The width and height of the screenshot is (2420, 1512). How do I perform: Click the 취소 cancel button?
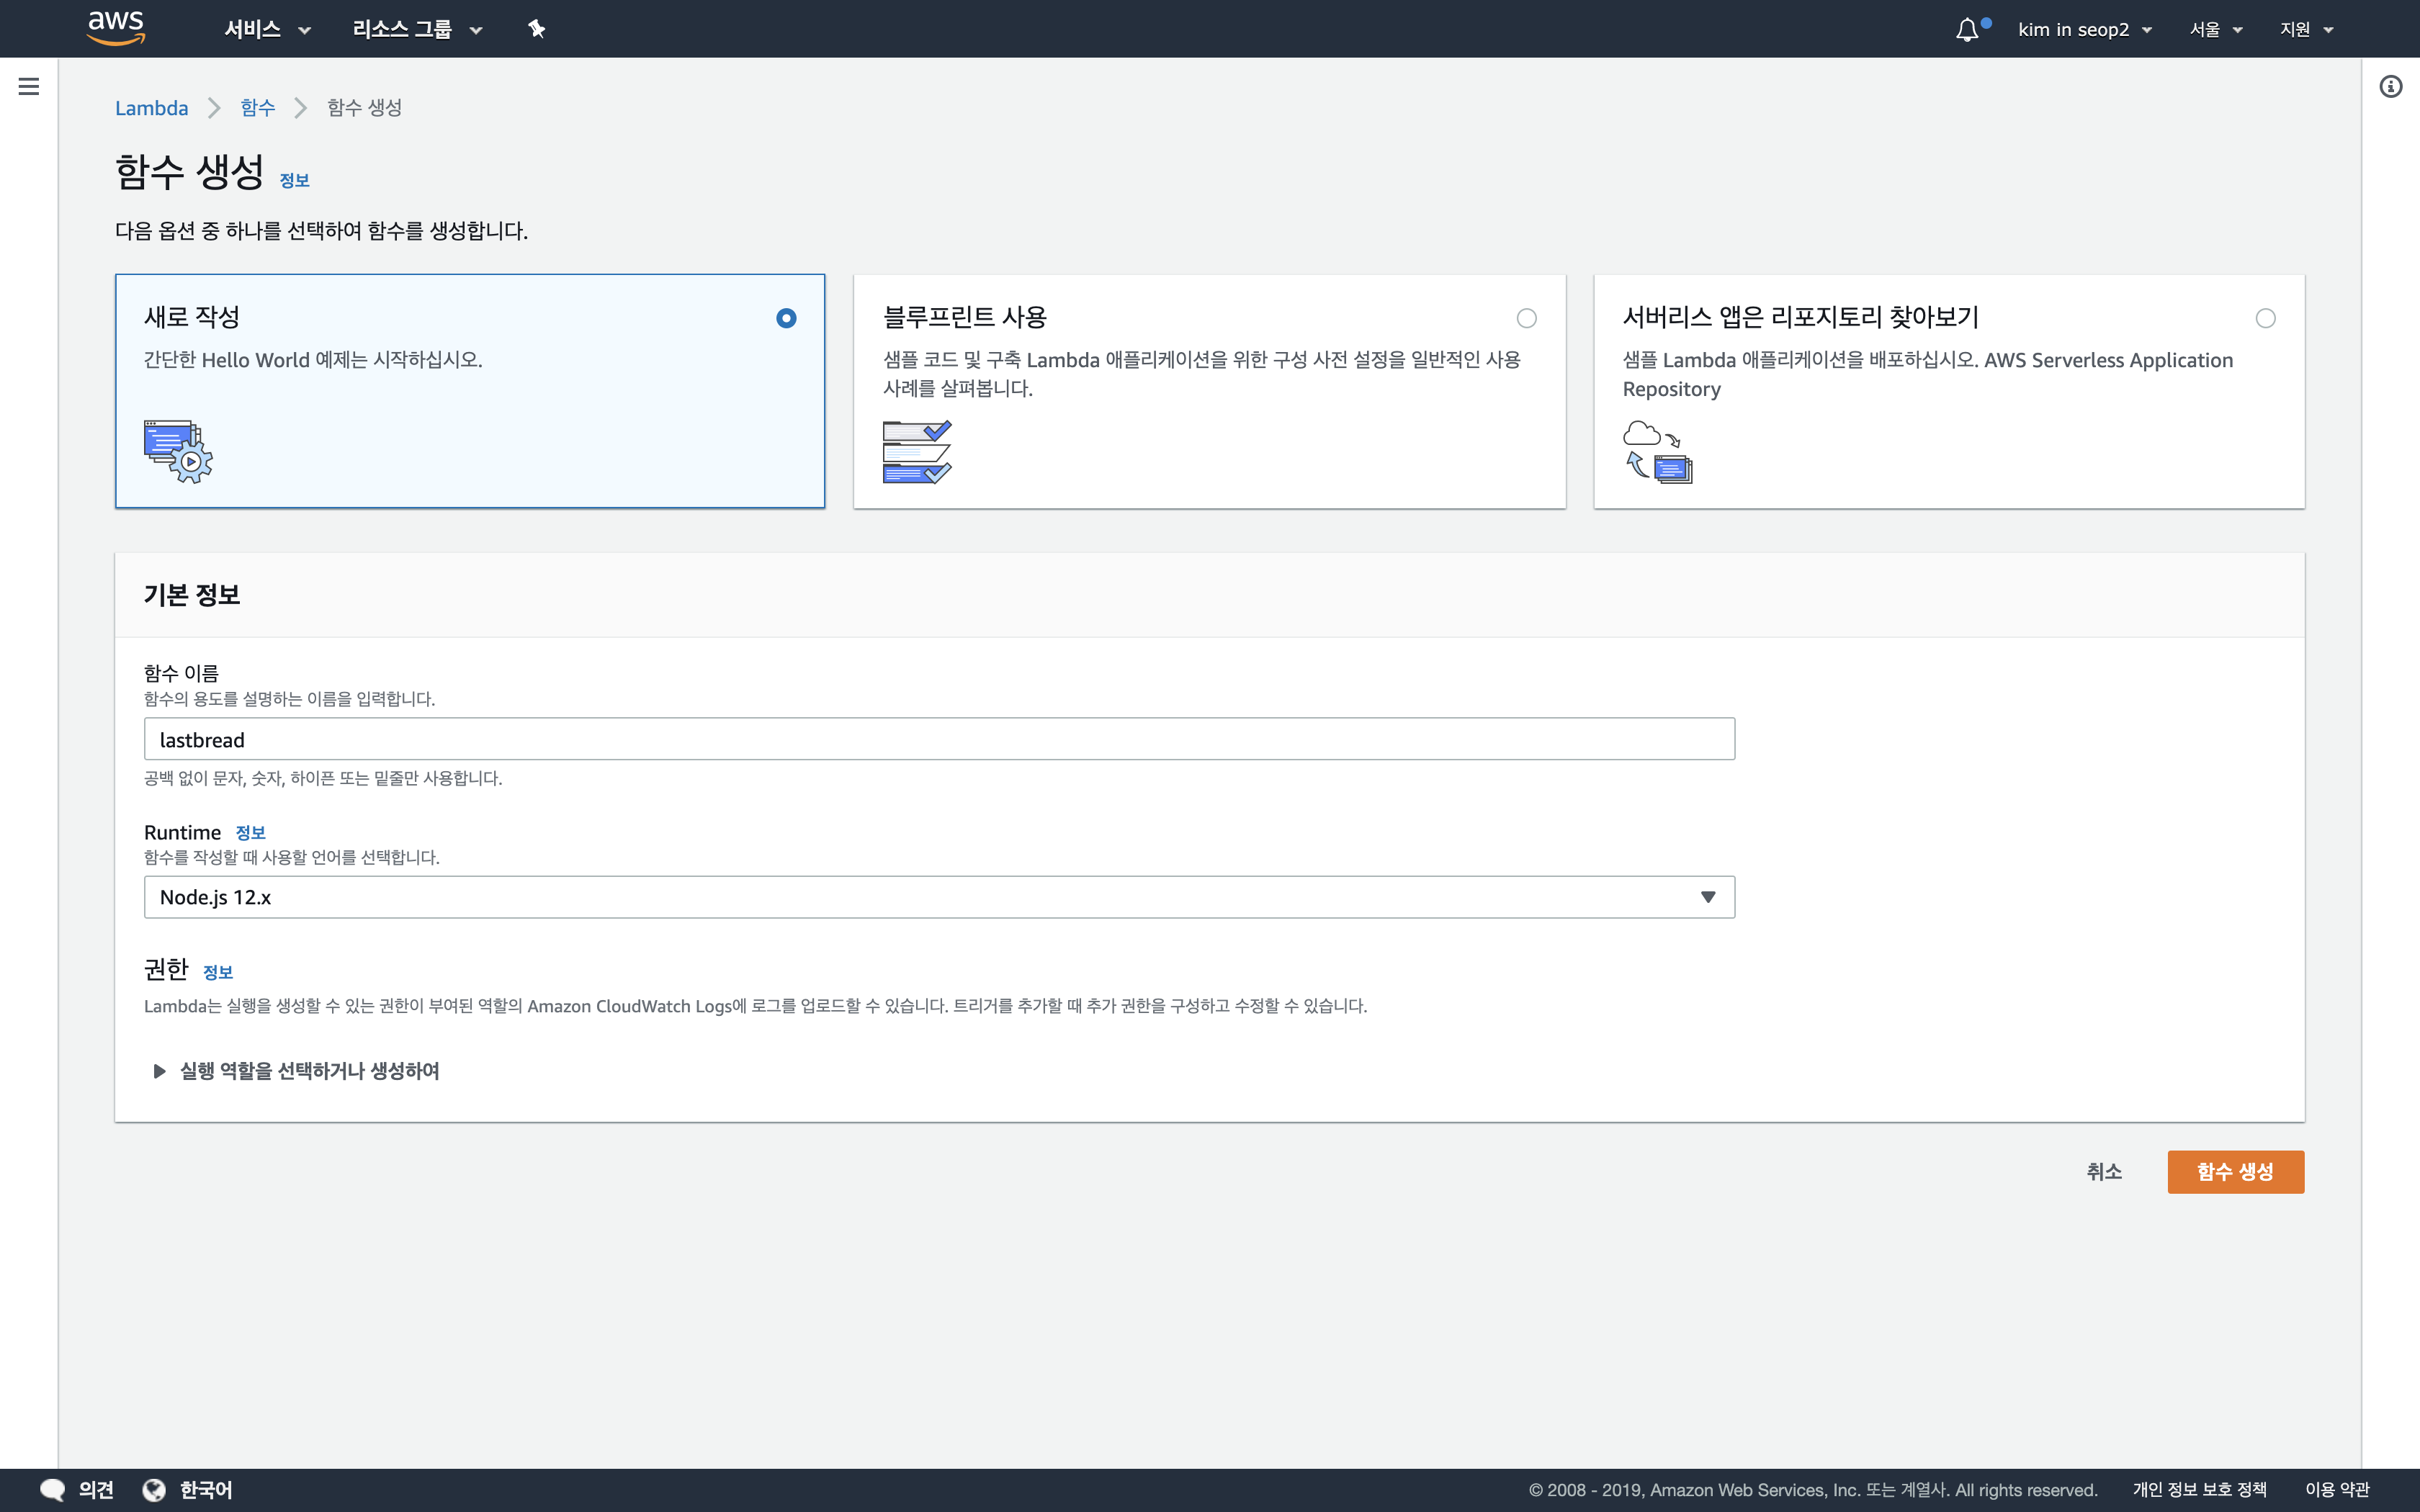2103,1171
